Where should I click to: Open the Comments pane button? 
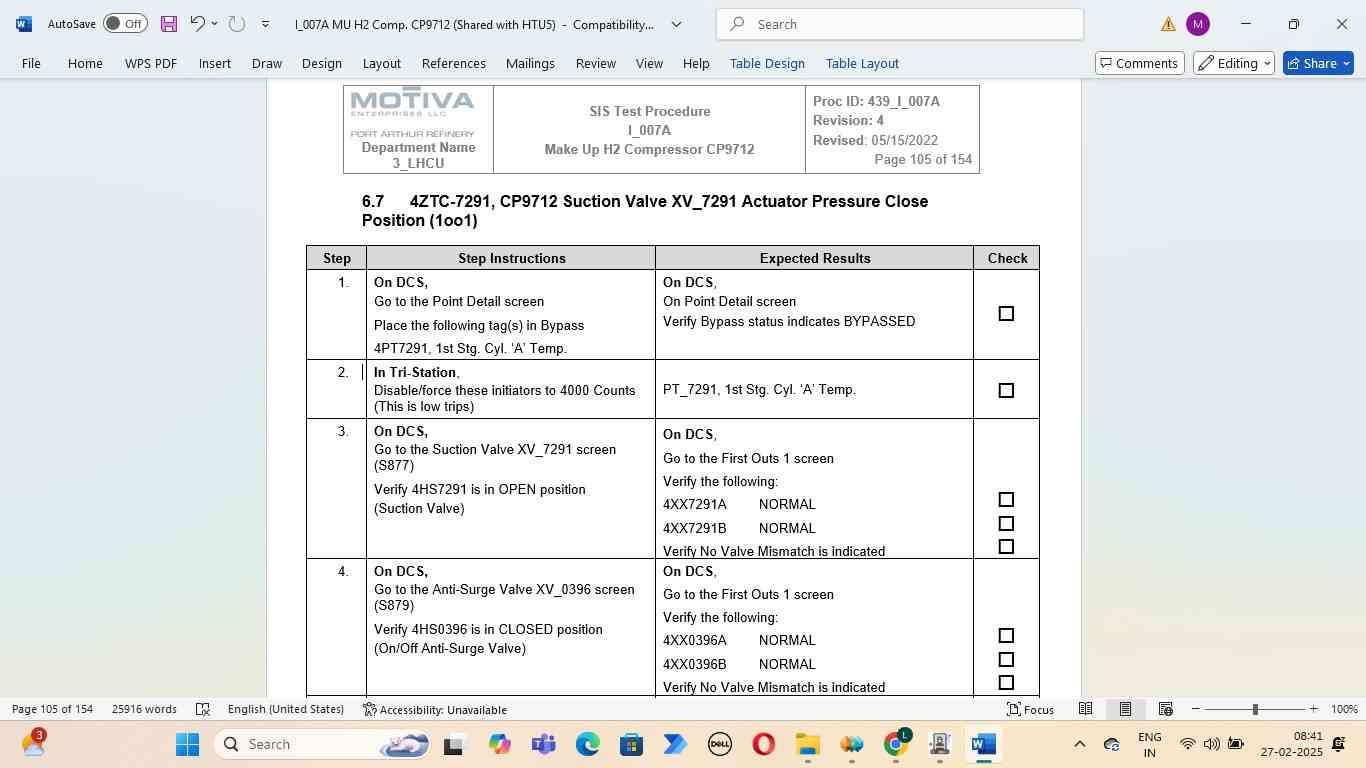pyautogui.click(x=1140, y=63)
